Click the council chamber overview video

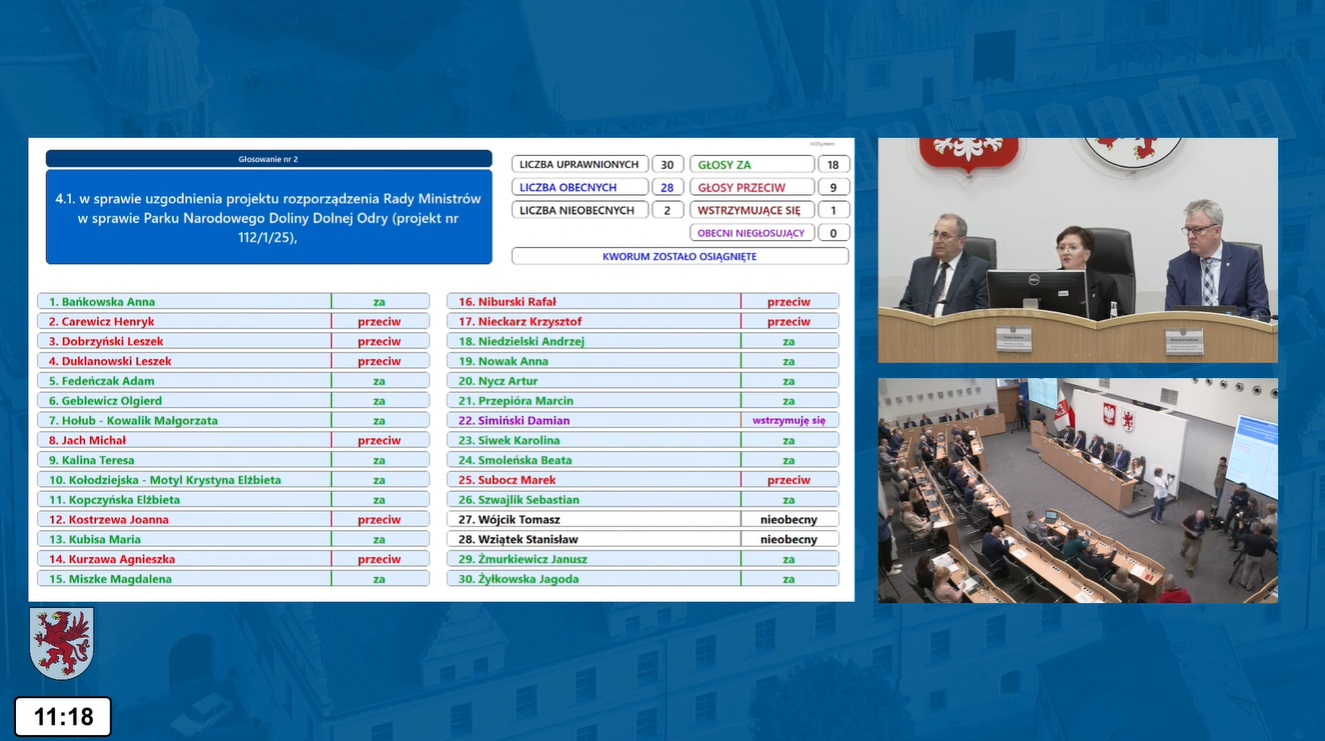tap(1077, 490)
